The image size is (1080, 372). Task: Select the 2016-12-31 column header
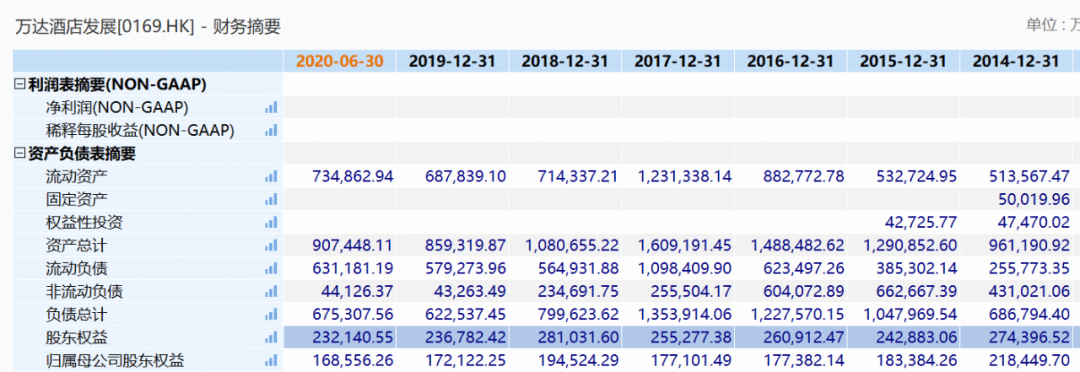791,61
